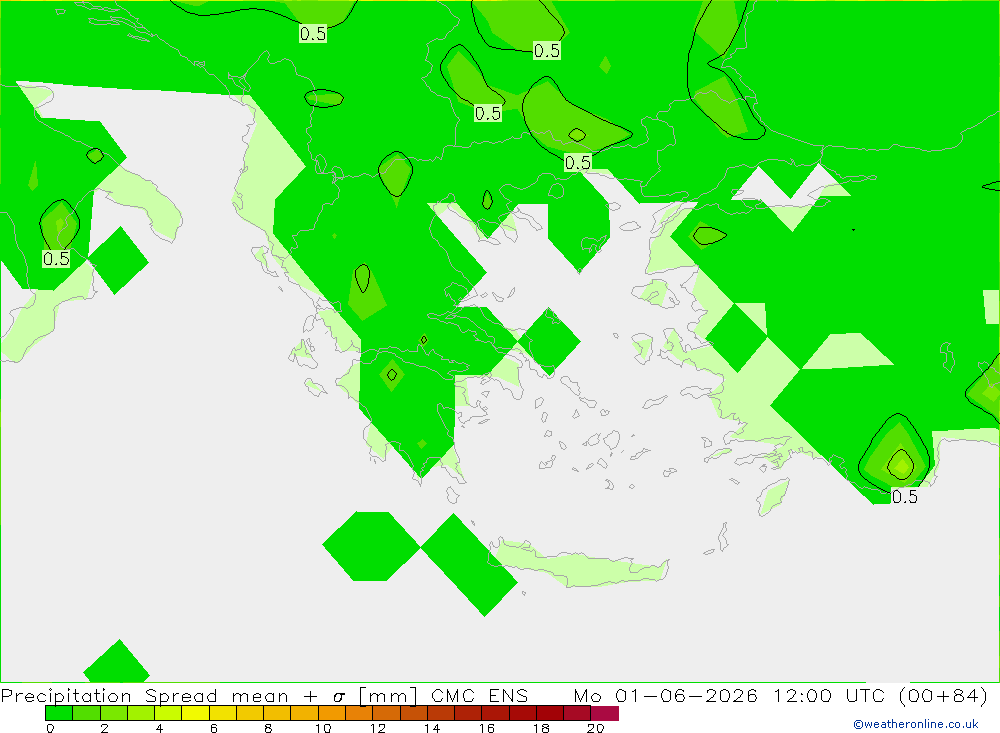Click legend scale number "20"
This screenshot has height=733, width=1000.
[595, 728]
